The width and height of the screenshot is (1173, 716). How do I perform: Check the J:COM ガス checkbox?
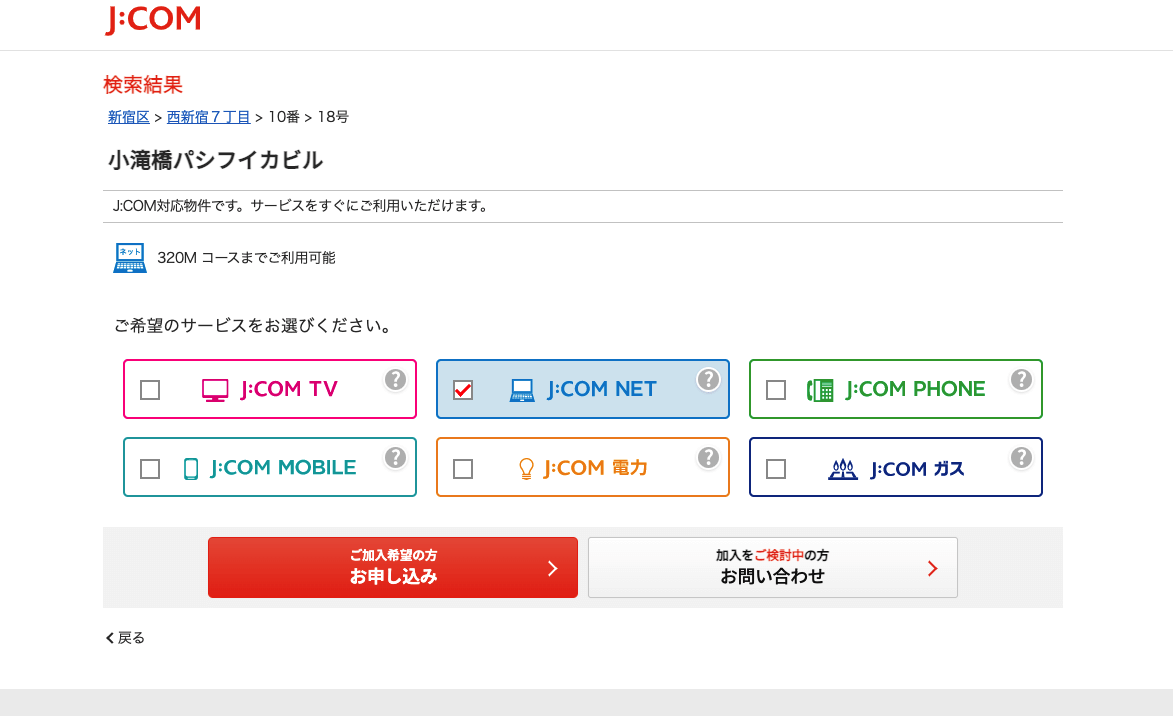(x=776, y=469)
